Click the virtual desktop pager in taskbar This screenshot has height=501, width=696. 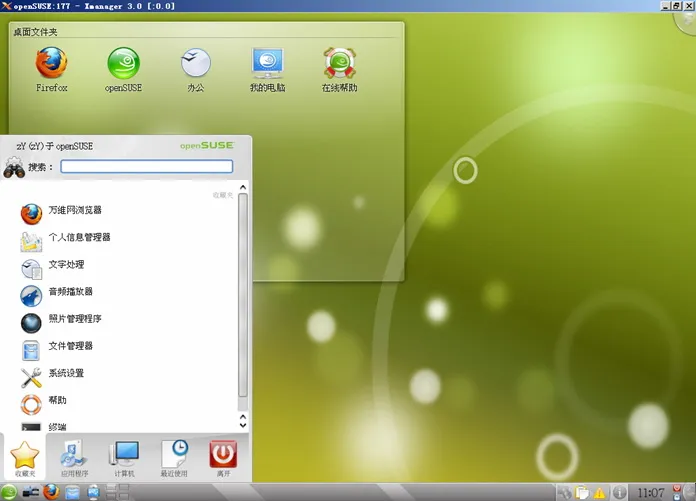coord(118,492)
